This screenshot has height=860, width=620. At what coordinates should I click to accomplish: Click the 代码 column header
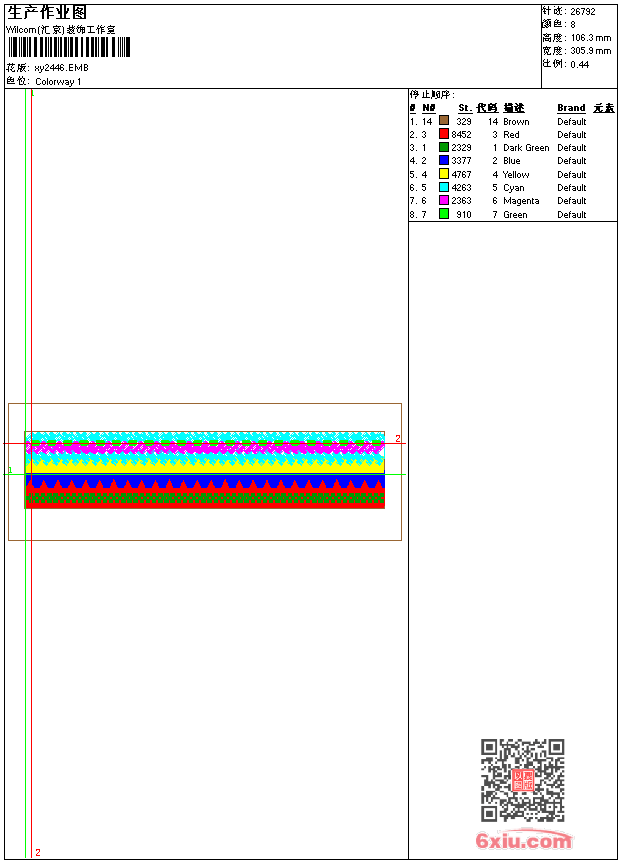487,108
